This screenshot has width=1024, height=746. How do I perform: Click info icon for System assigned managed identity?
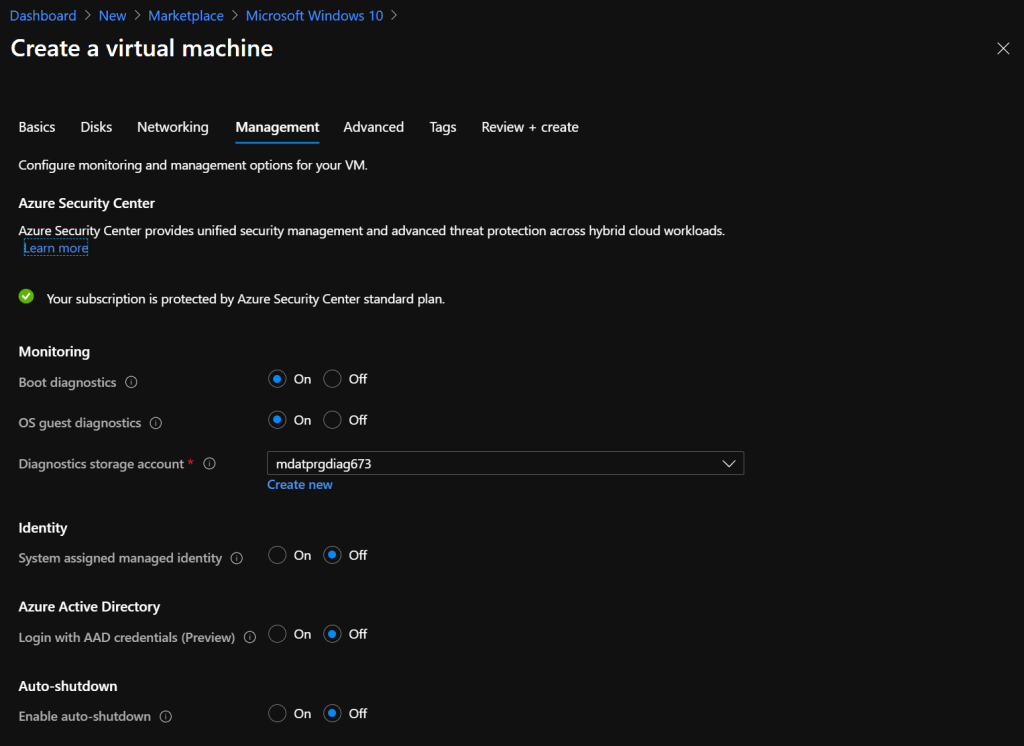pyautogui.click(x=237, y=558)
